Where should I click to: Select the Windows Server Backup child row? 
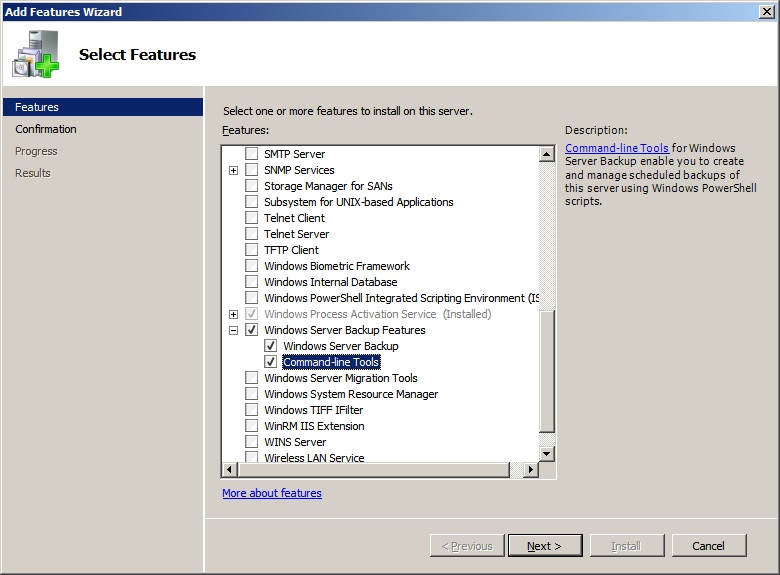click(x=341, y=346)
